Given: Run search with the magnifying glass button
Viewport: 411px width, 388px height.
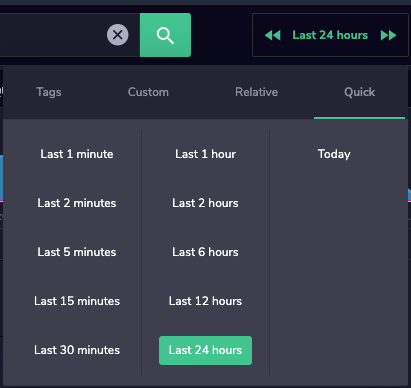Looking at the screenshot, I should (x=165, y=35).
